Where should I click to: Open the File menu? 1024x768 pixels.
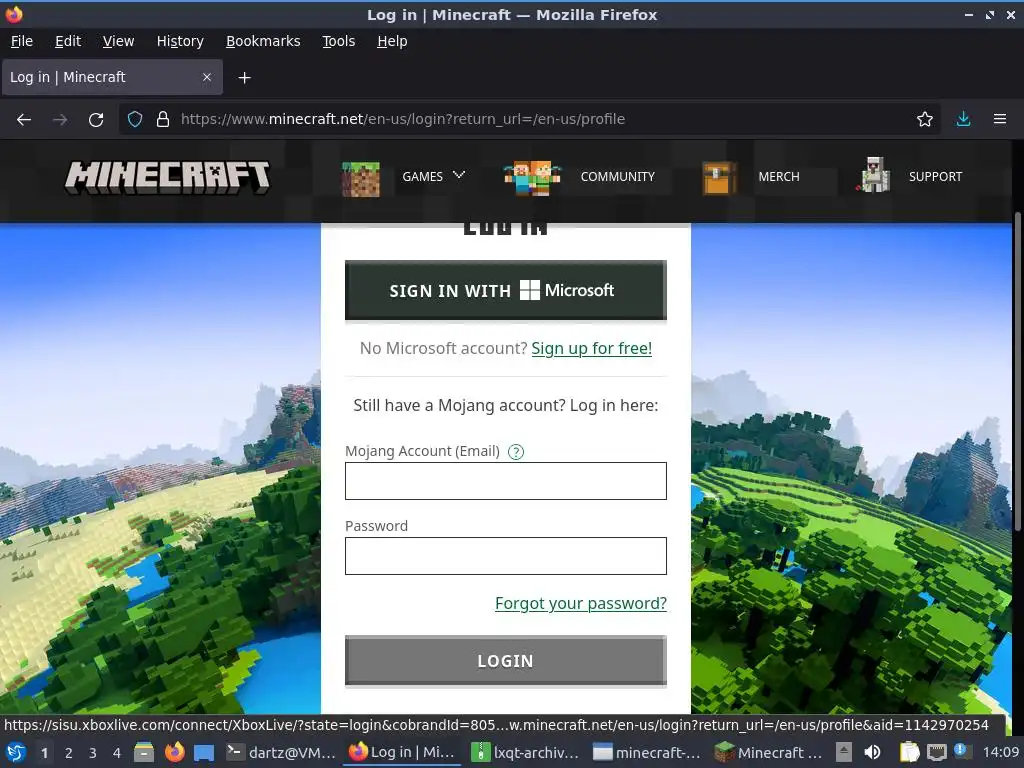(x=22, y=41)
